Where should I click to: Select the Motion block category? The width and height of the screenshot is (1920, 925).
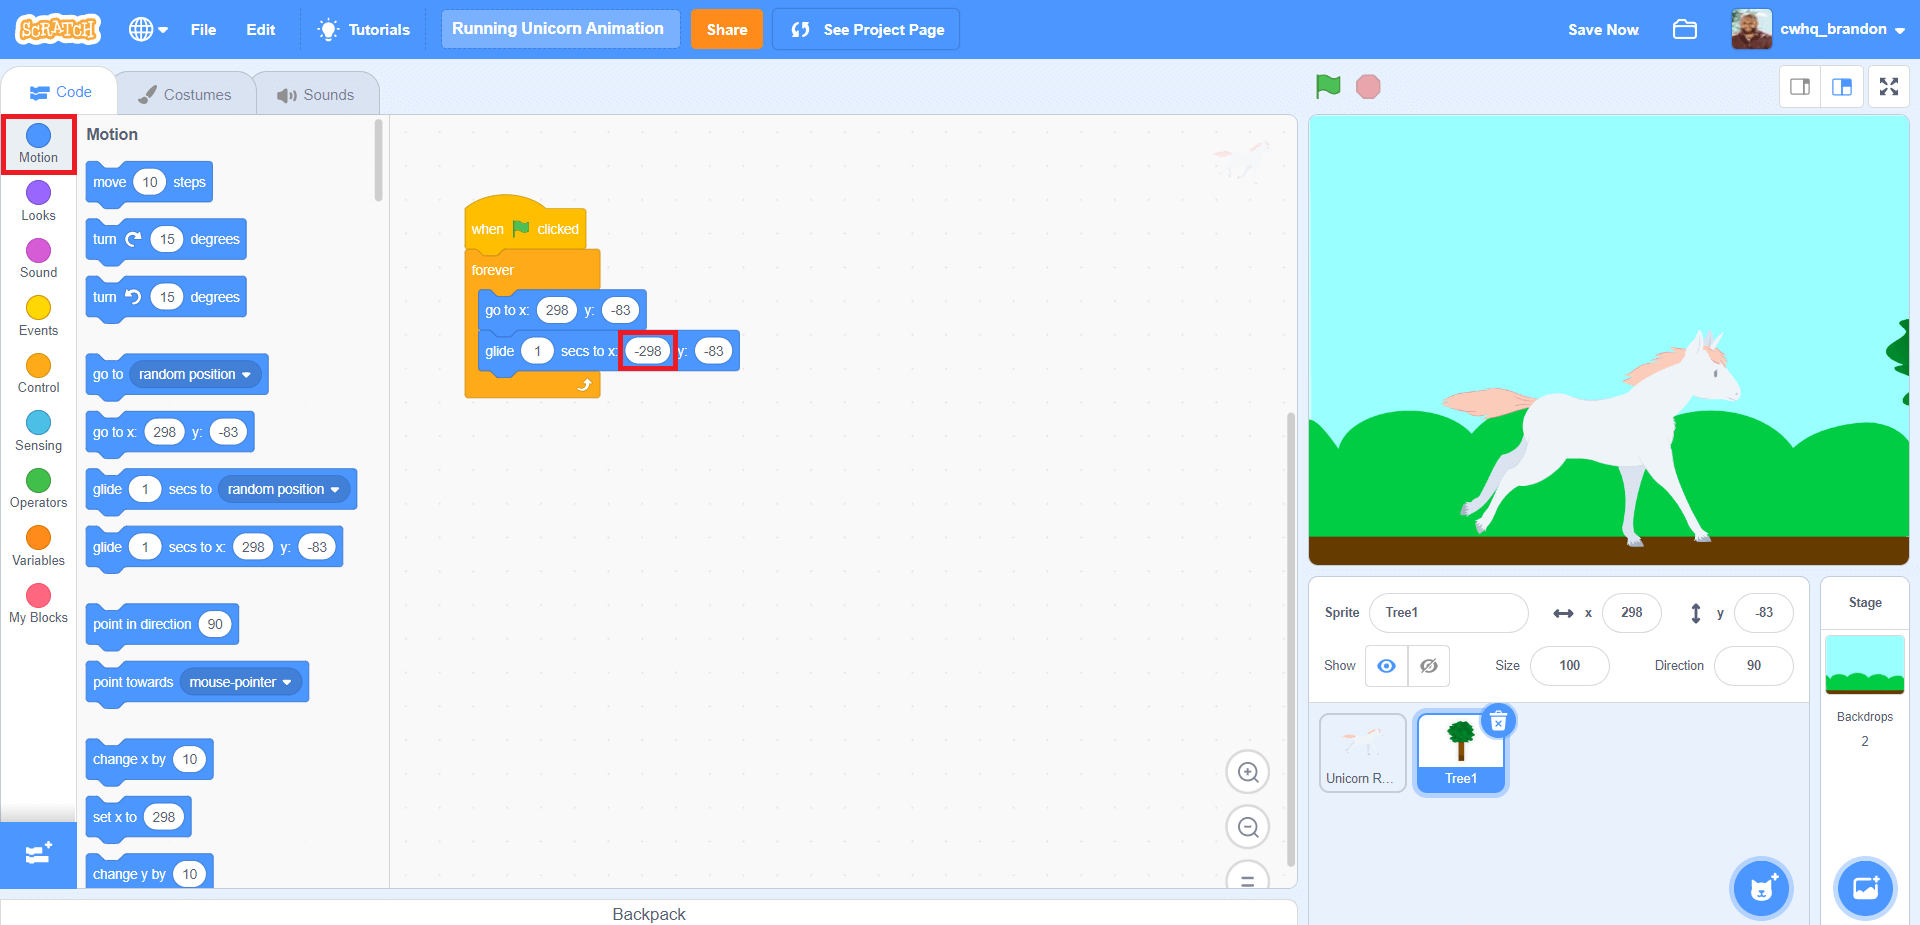tap(38, 143)
